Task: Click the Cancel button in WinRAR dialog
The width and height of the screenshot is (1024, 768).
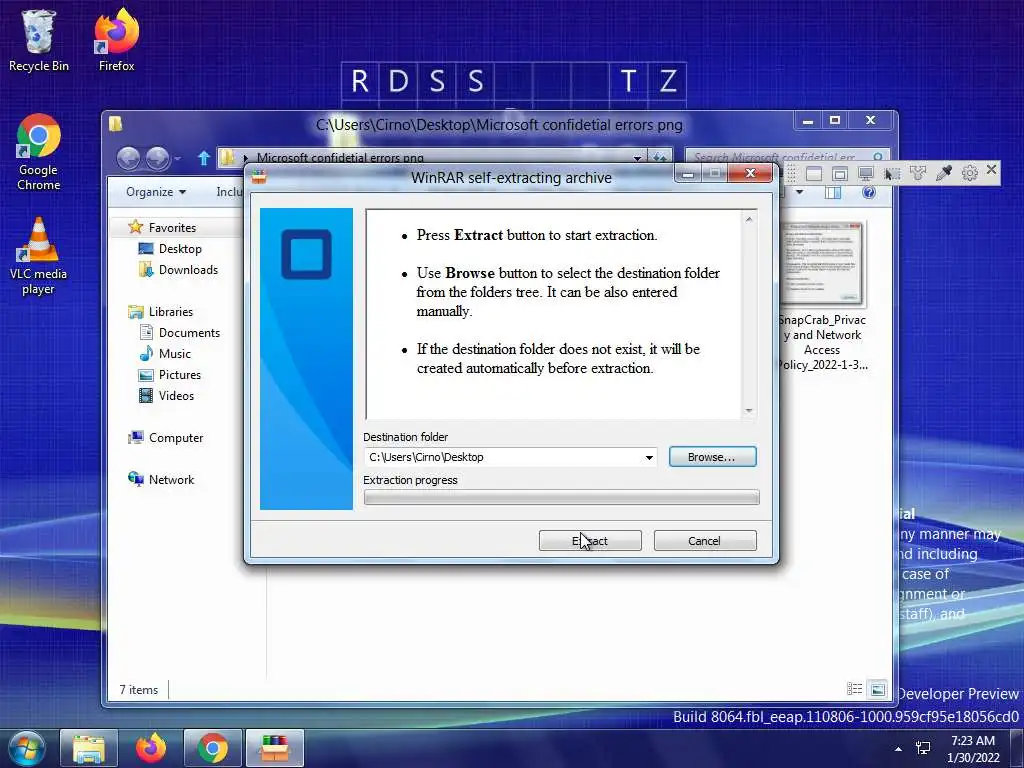Action: (x=705, y=541)
